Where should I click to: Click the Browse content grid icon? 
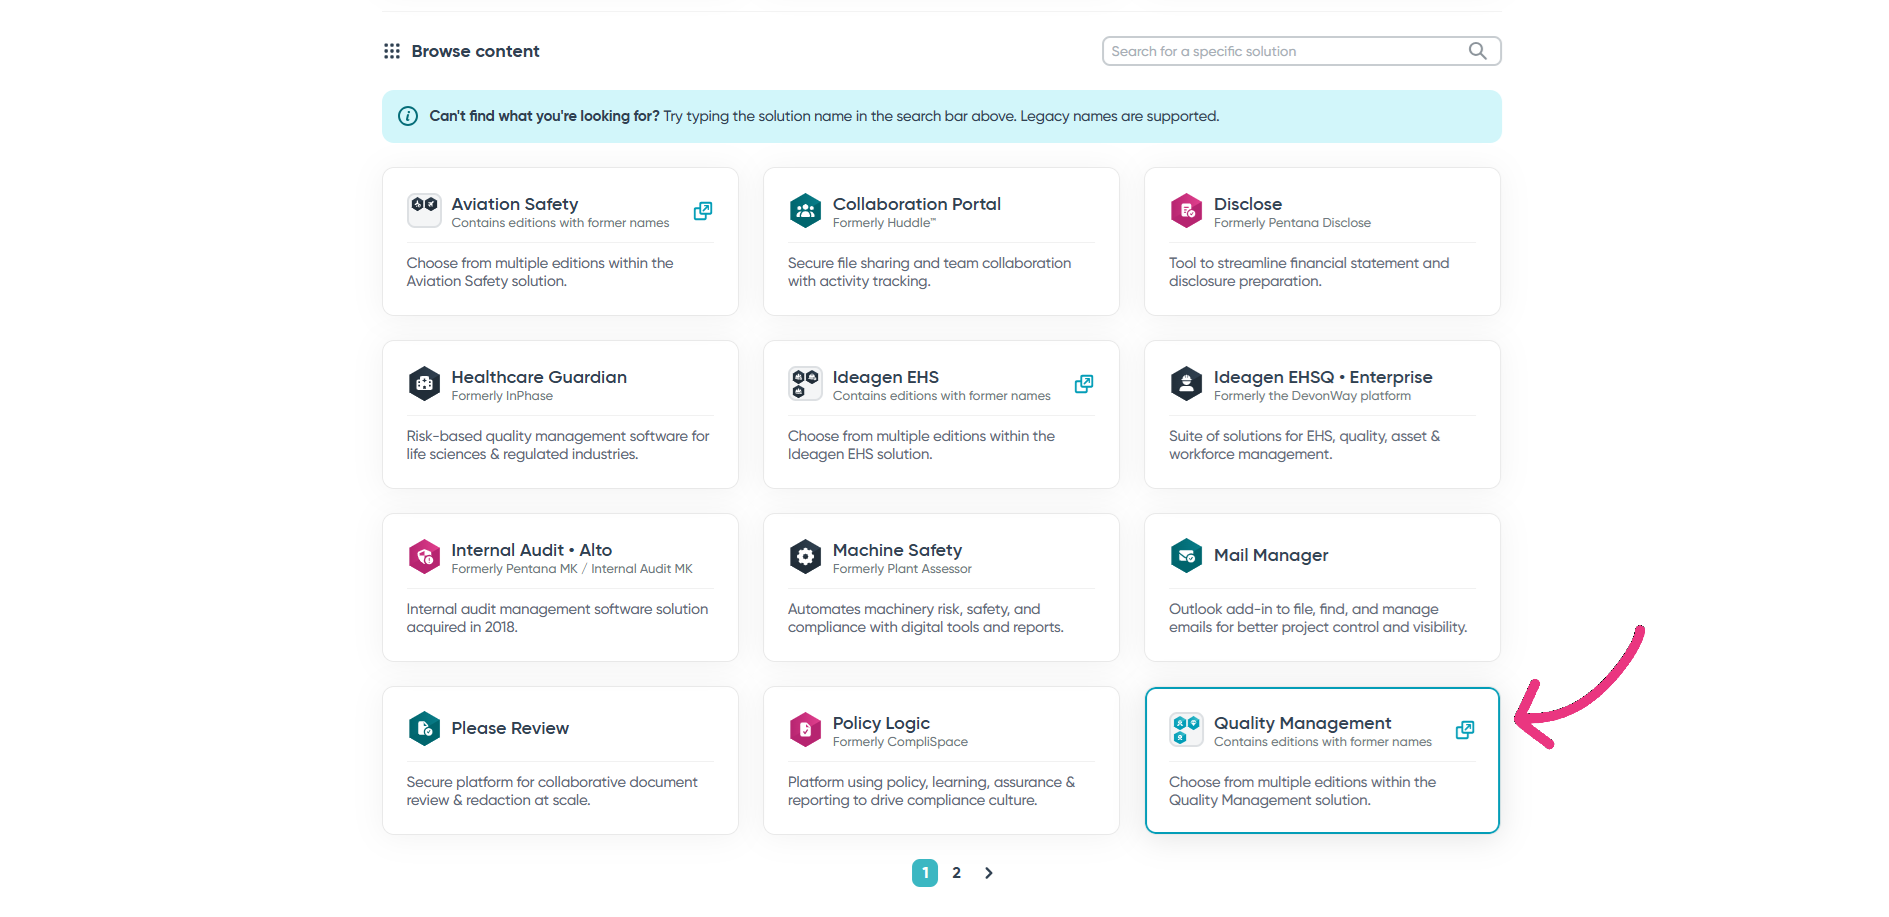point(392,51)
